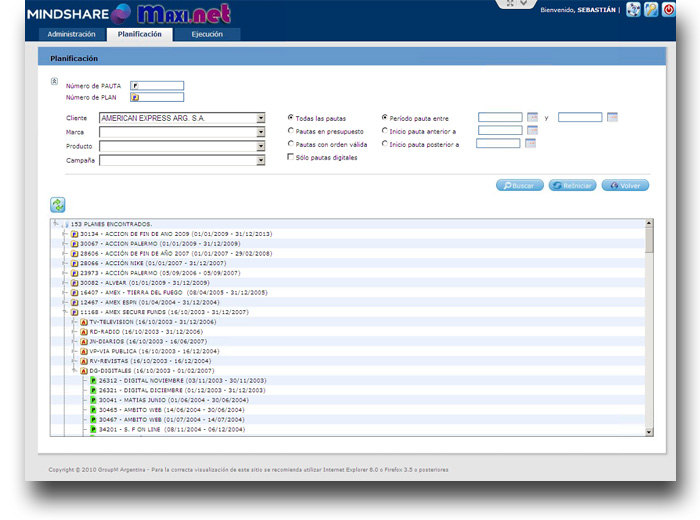Choose Pautas con orden válida radio
The image size is (700, 520).
(x=291, y=144)
